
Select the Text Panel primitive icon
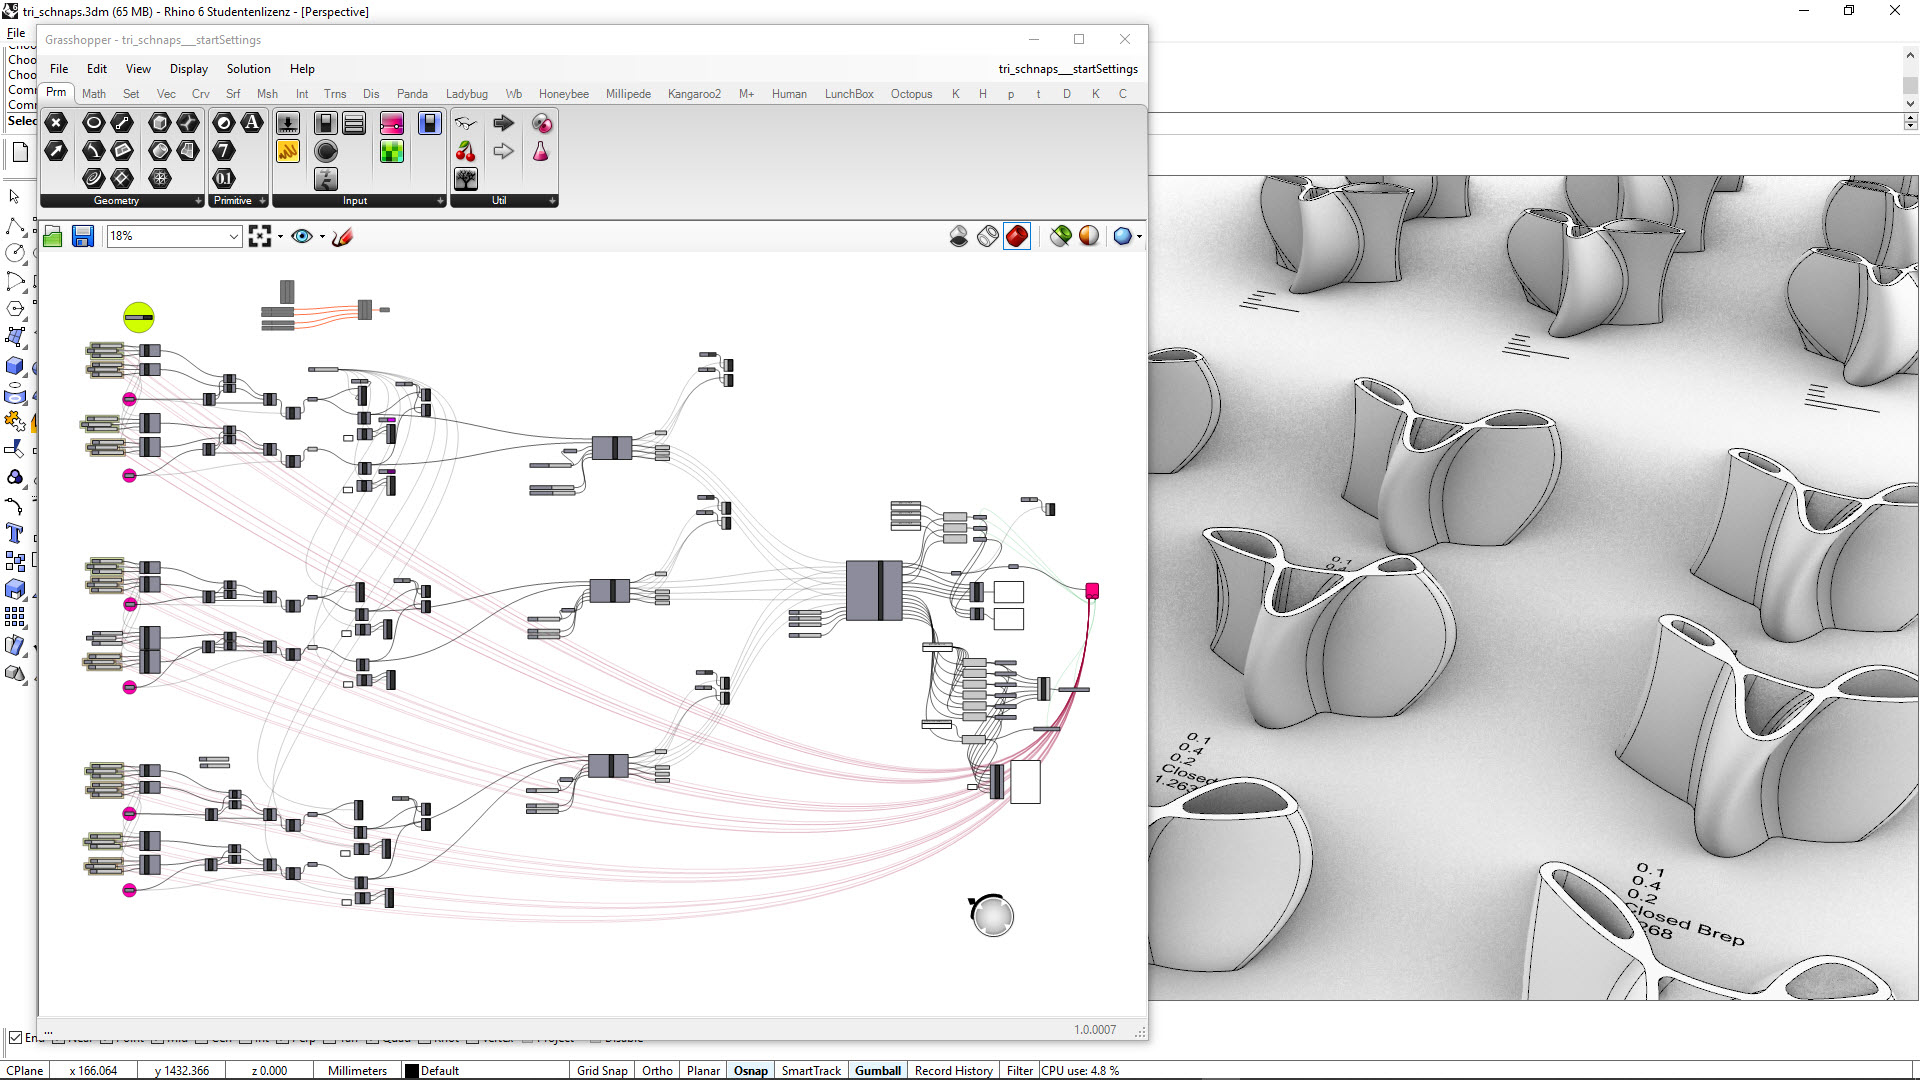(x=252, y=123)
